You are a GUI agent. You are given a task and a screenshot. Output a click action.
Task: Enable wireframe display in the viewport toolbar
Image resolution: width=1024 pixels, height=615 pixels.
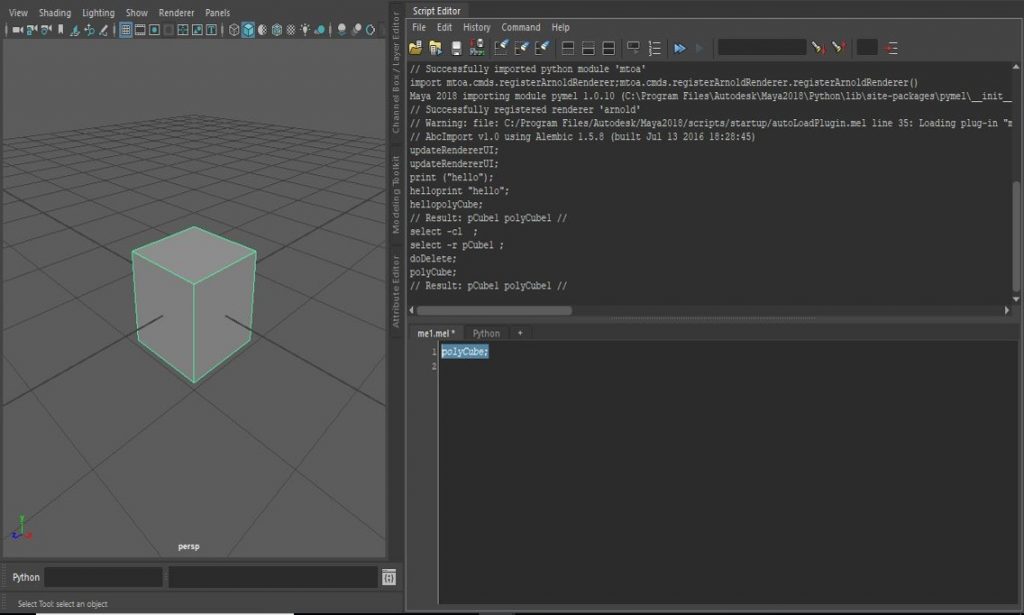pos(233,28)
